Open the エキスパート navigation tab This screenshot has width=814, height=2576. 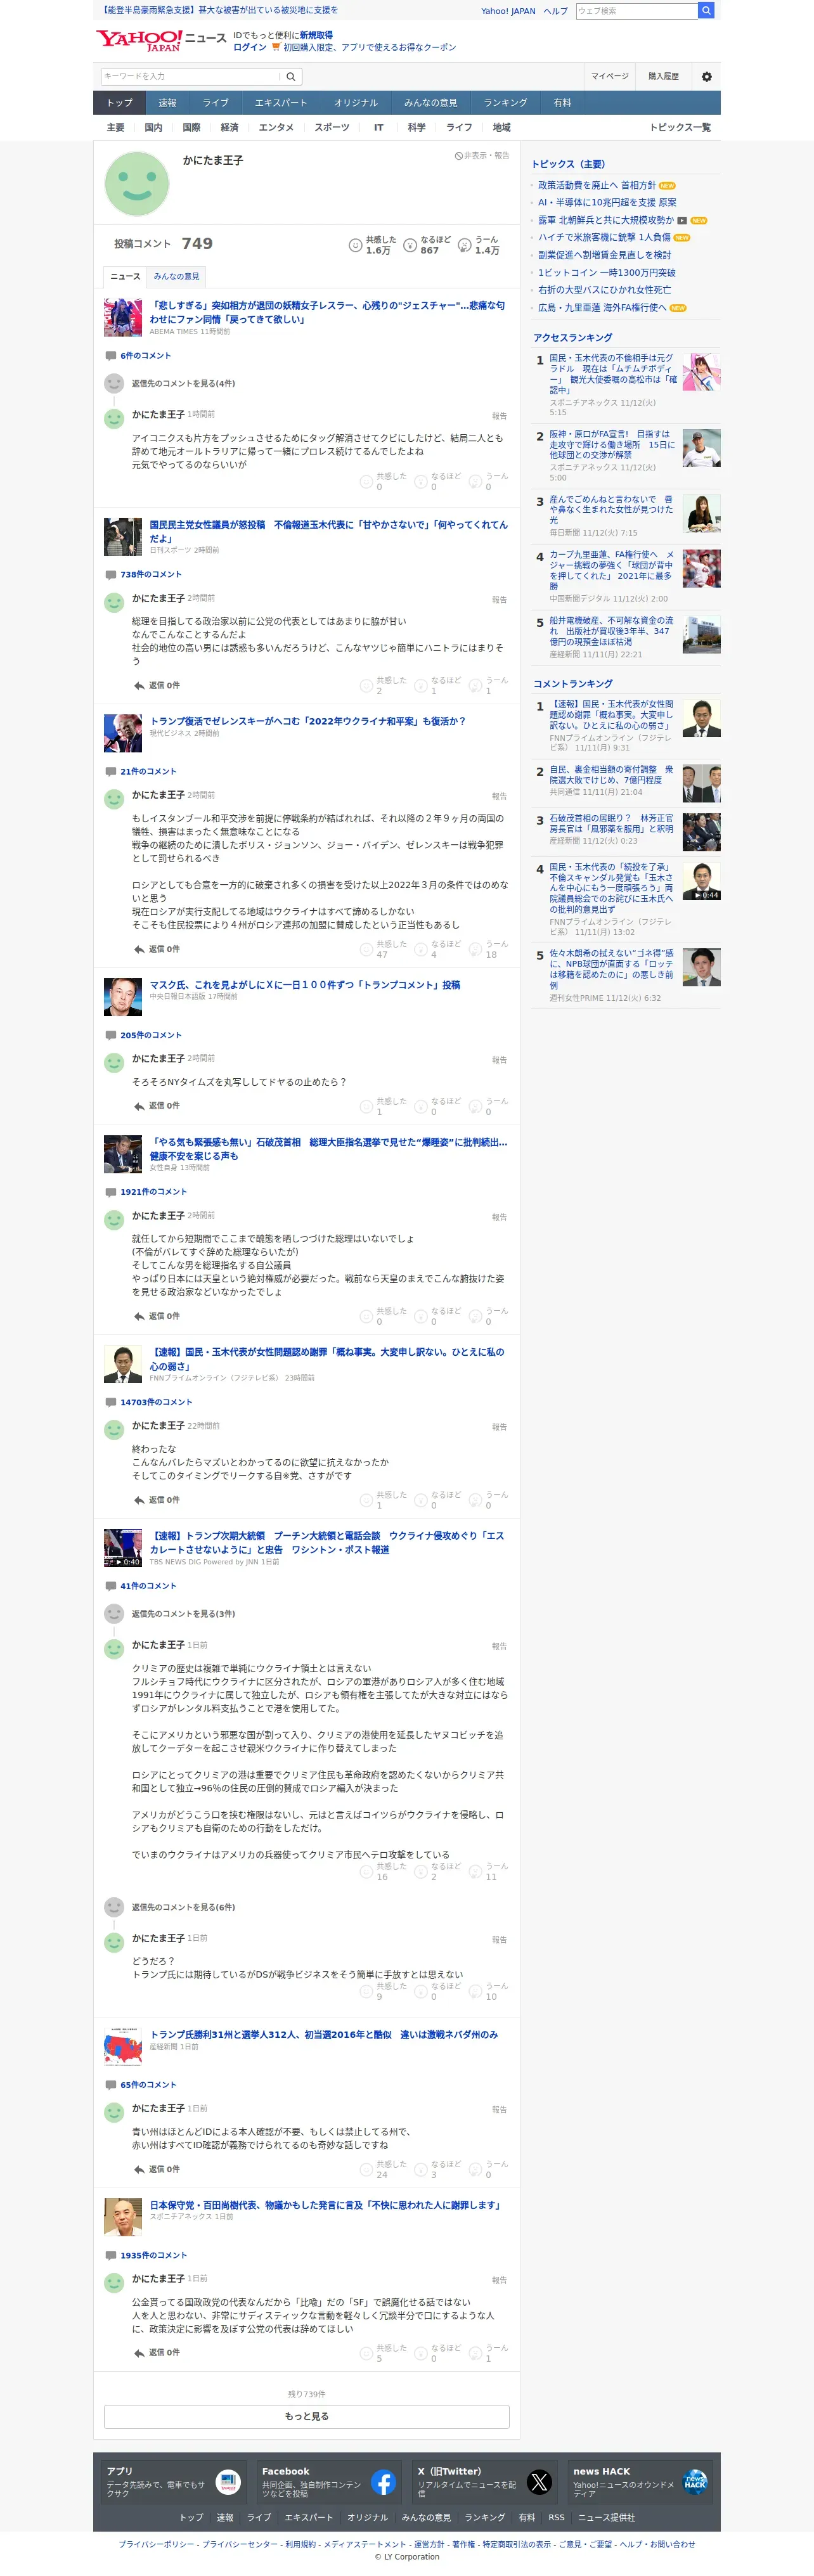click(x=281, y=103)
